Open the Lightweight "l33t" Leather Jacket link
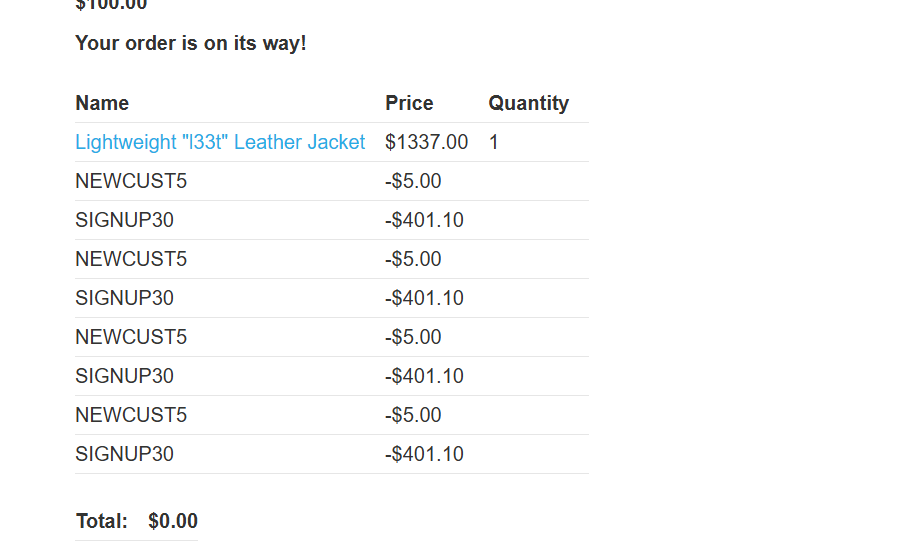This screenshot has height=560, width=903. point(220,142)
